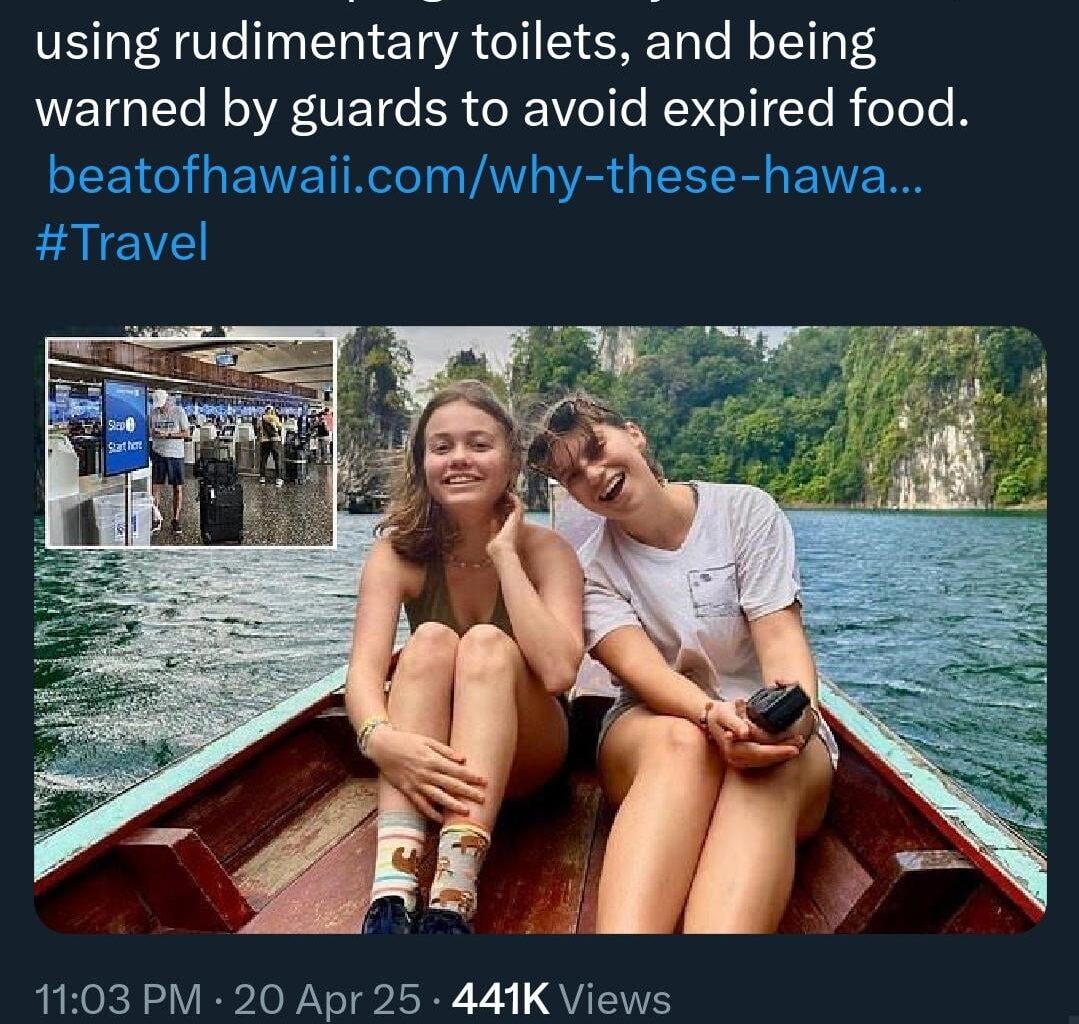Click the 11:03 PM timestamp
Viewport: 1079px width, 1024px height.
coord(118,999)
